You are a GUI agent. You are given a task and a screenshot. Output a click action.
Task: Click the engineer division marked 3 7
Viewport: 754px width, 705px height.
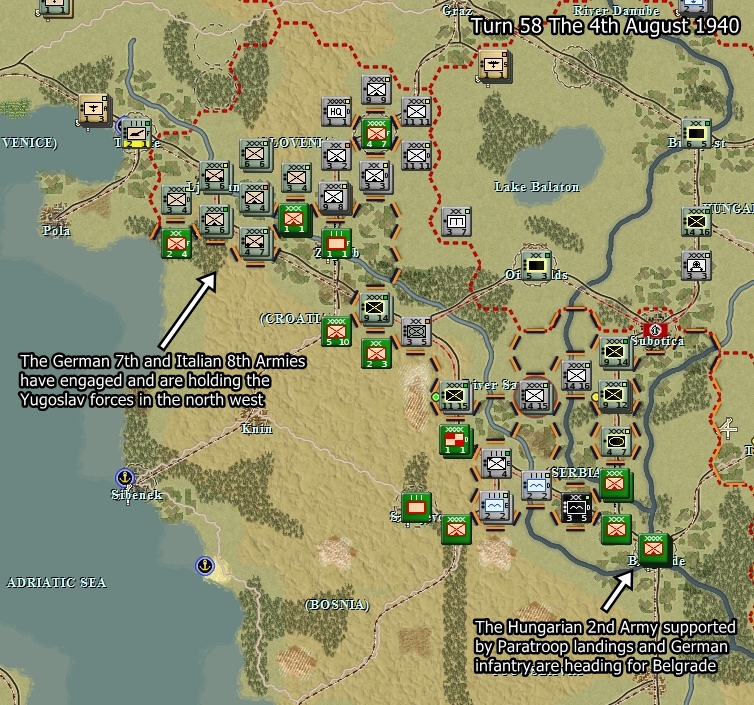coord(456,222)
